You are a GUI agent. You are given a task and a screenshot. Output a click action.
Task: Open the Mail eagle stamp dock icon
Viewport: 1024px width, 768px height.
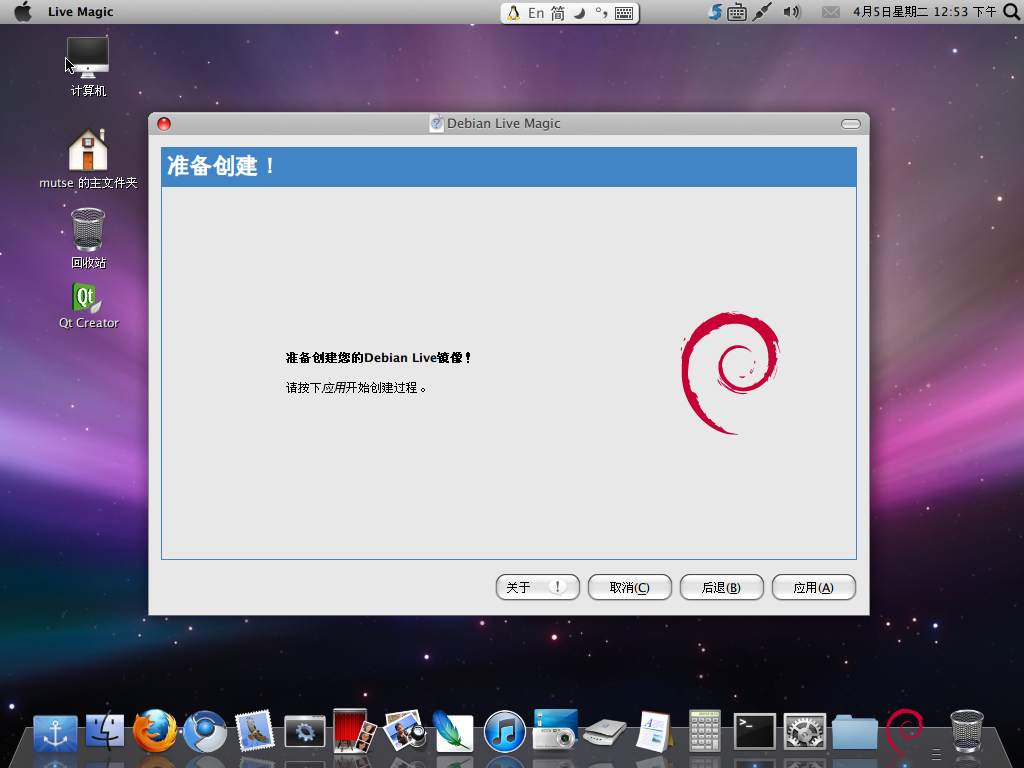[255, 731]
